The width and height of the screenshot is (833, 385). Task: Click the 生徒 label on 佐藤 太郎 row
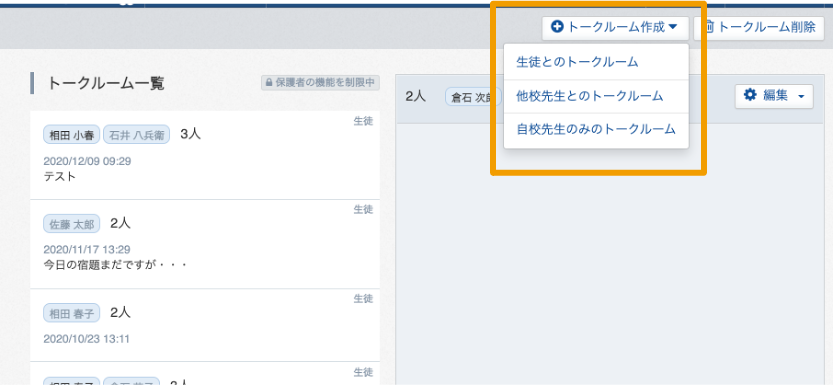363,210
